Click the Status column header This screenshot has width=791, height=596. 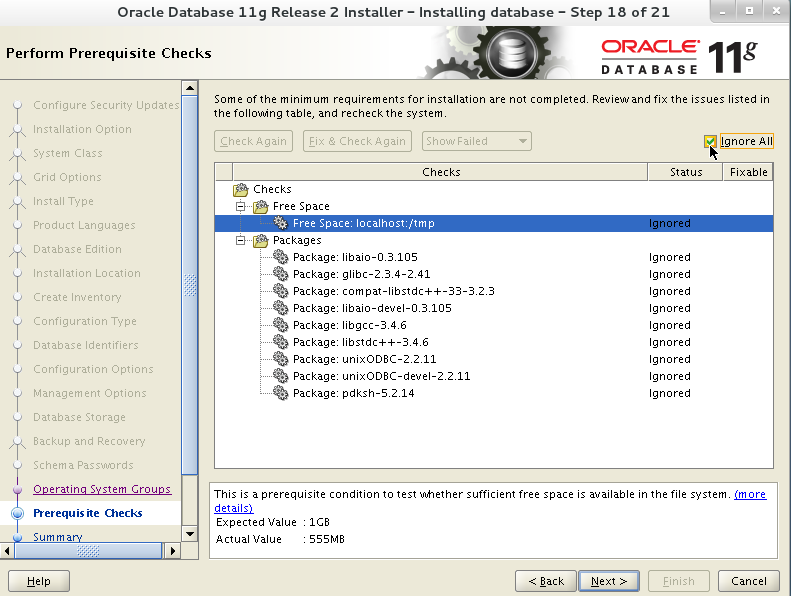[x=686, y=172]
